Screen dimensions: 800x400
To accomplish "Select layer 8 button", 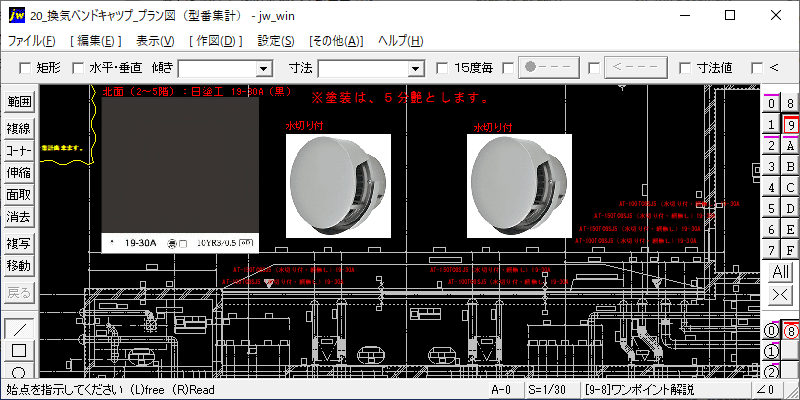I will pyautogui.click(x=790, y=104).
